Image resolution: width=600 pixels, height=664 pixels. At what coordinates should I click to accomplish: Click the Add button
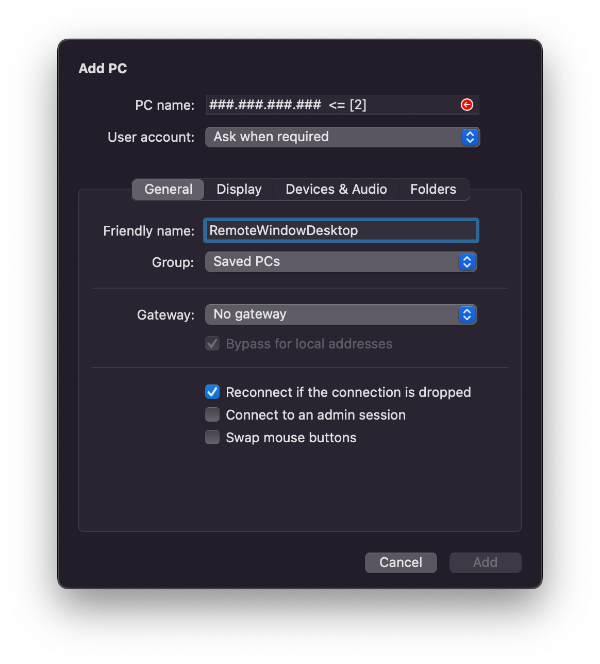pyautogui.click(x=485, y=562)
